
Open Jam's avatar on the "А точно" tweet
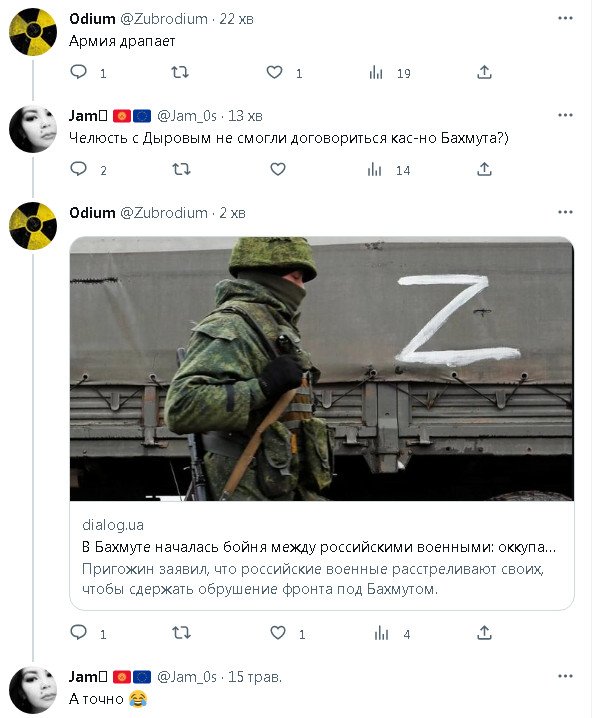point(33,689)
